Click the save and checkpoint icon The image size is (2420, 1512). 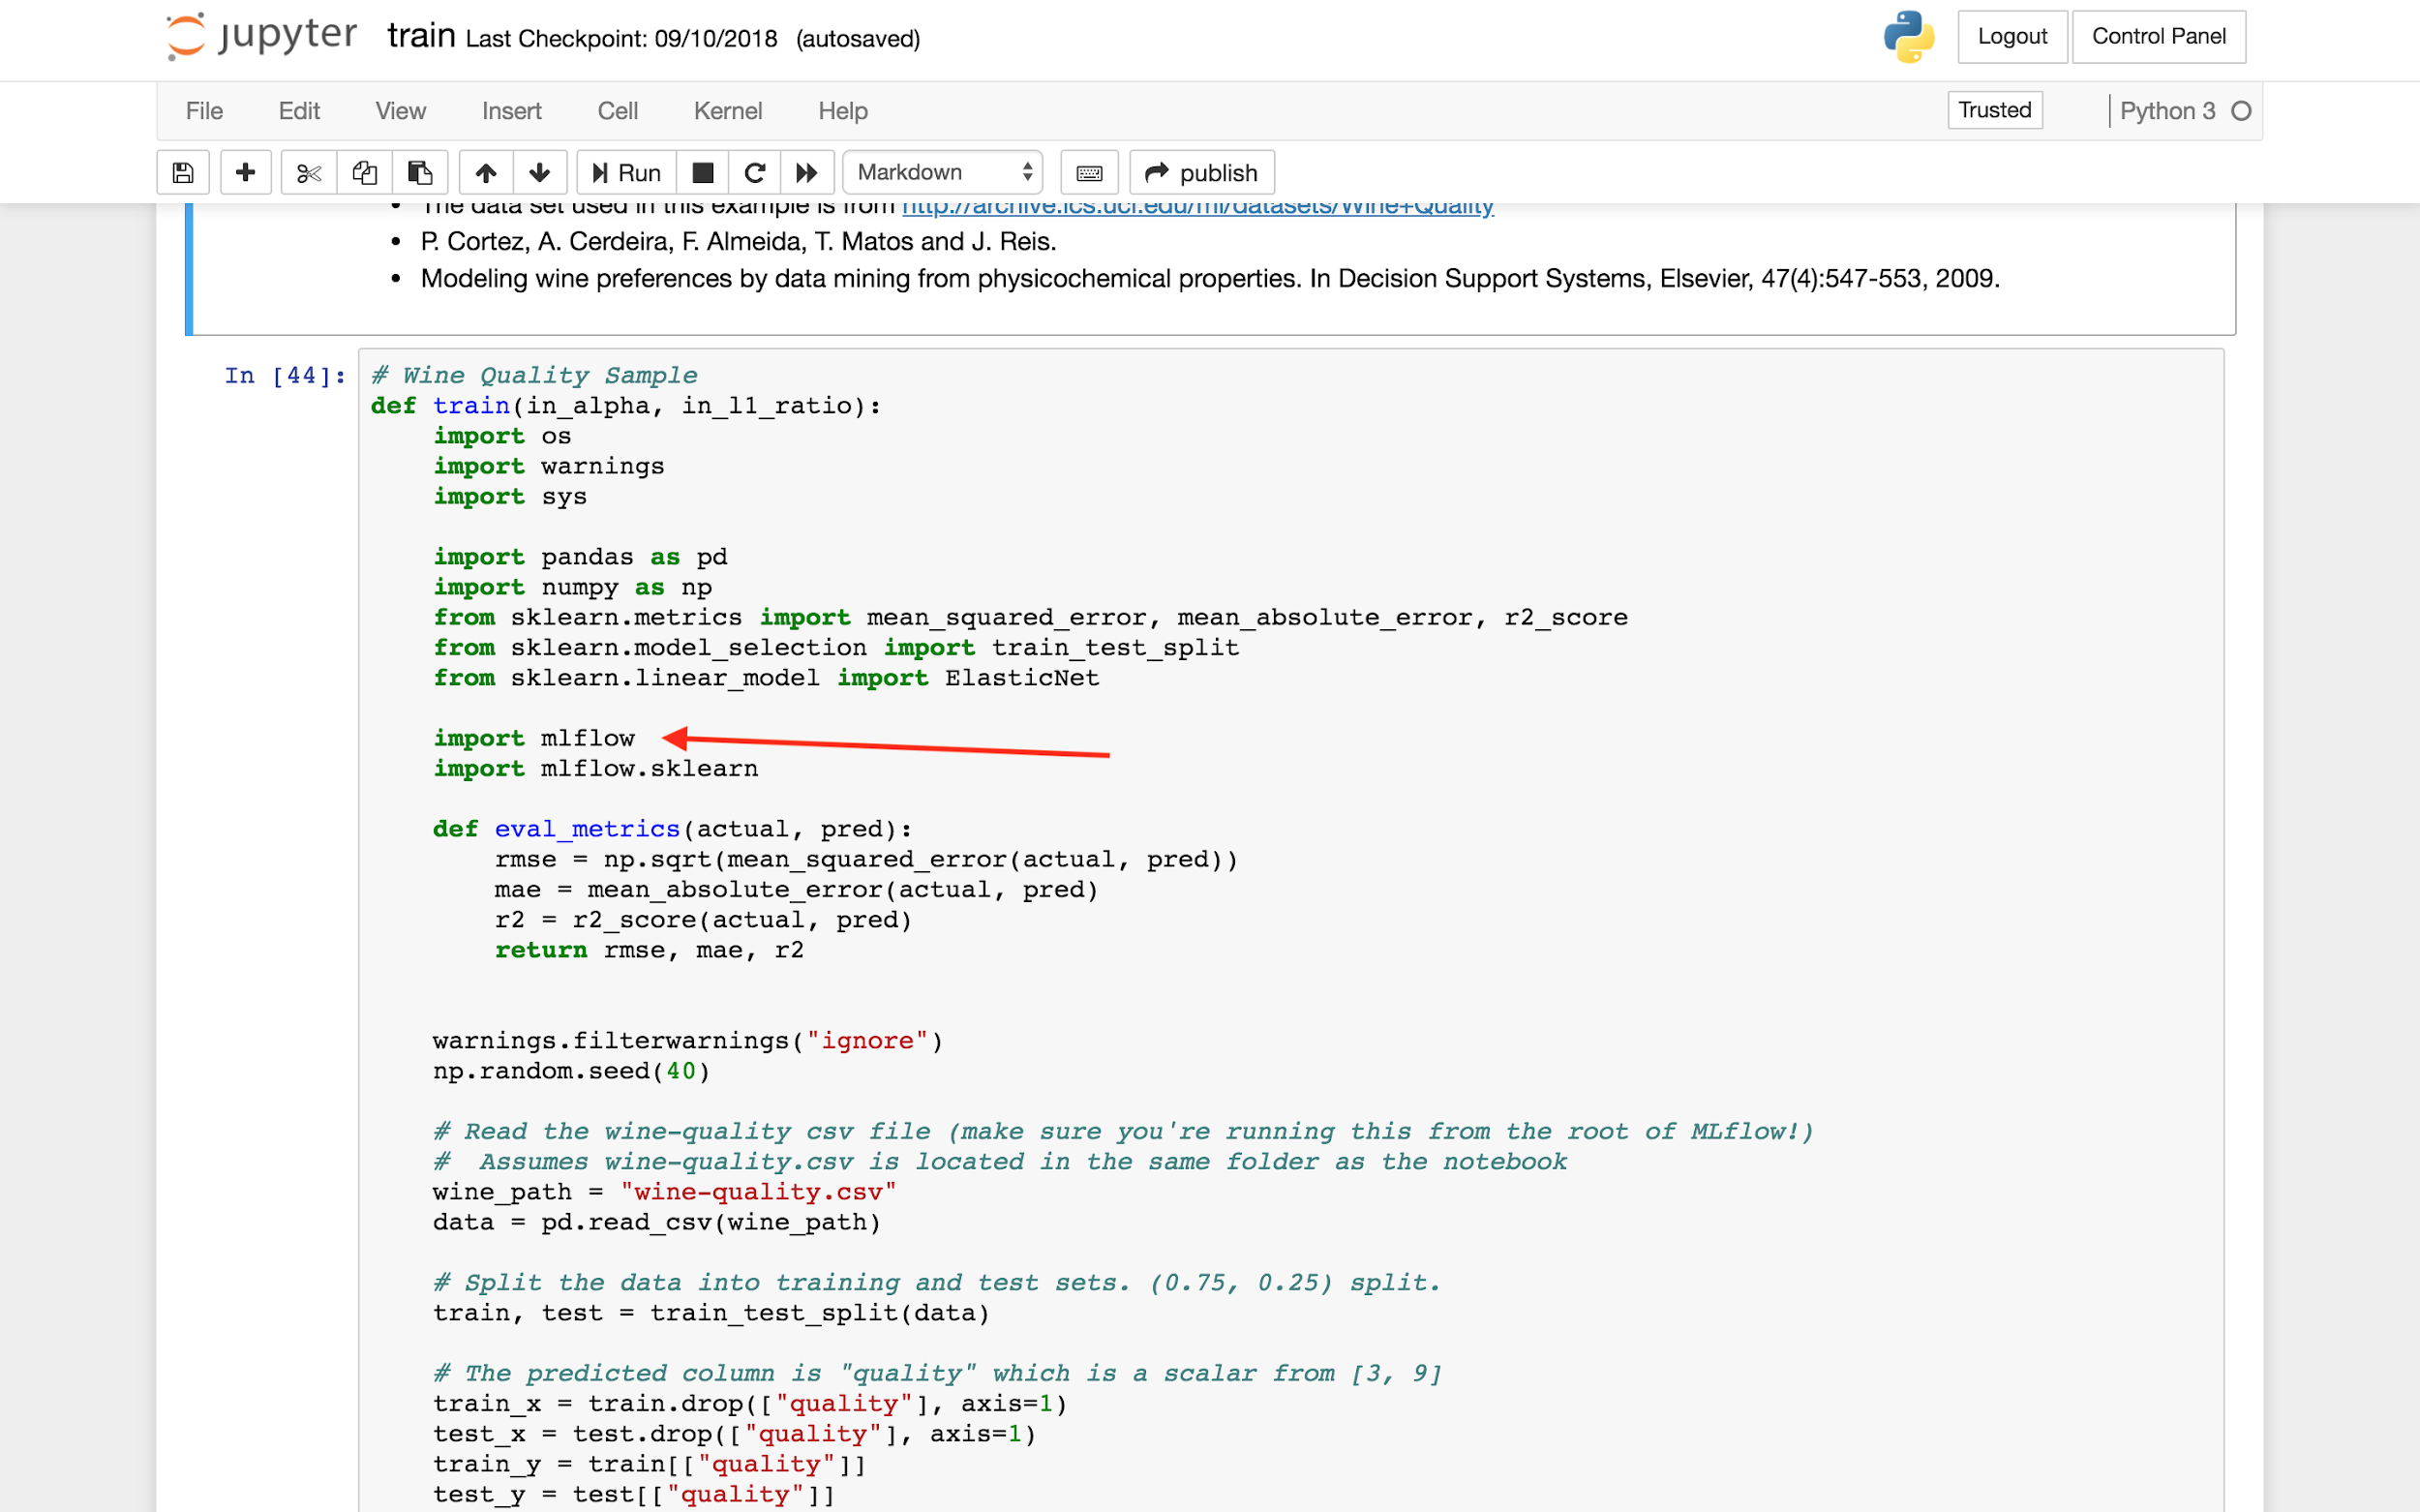(x=183, y=173)
